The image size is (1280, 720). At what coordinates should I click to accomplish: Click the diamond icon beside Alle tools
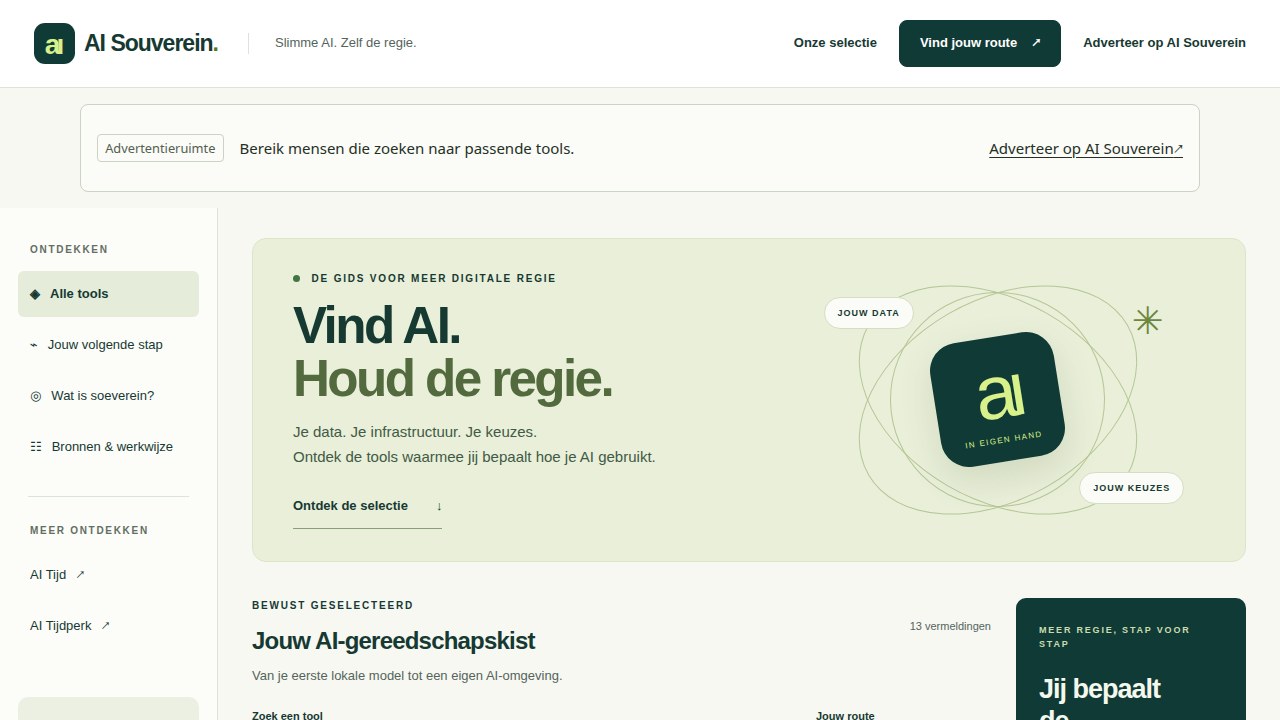(x=35, y=294)
